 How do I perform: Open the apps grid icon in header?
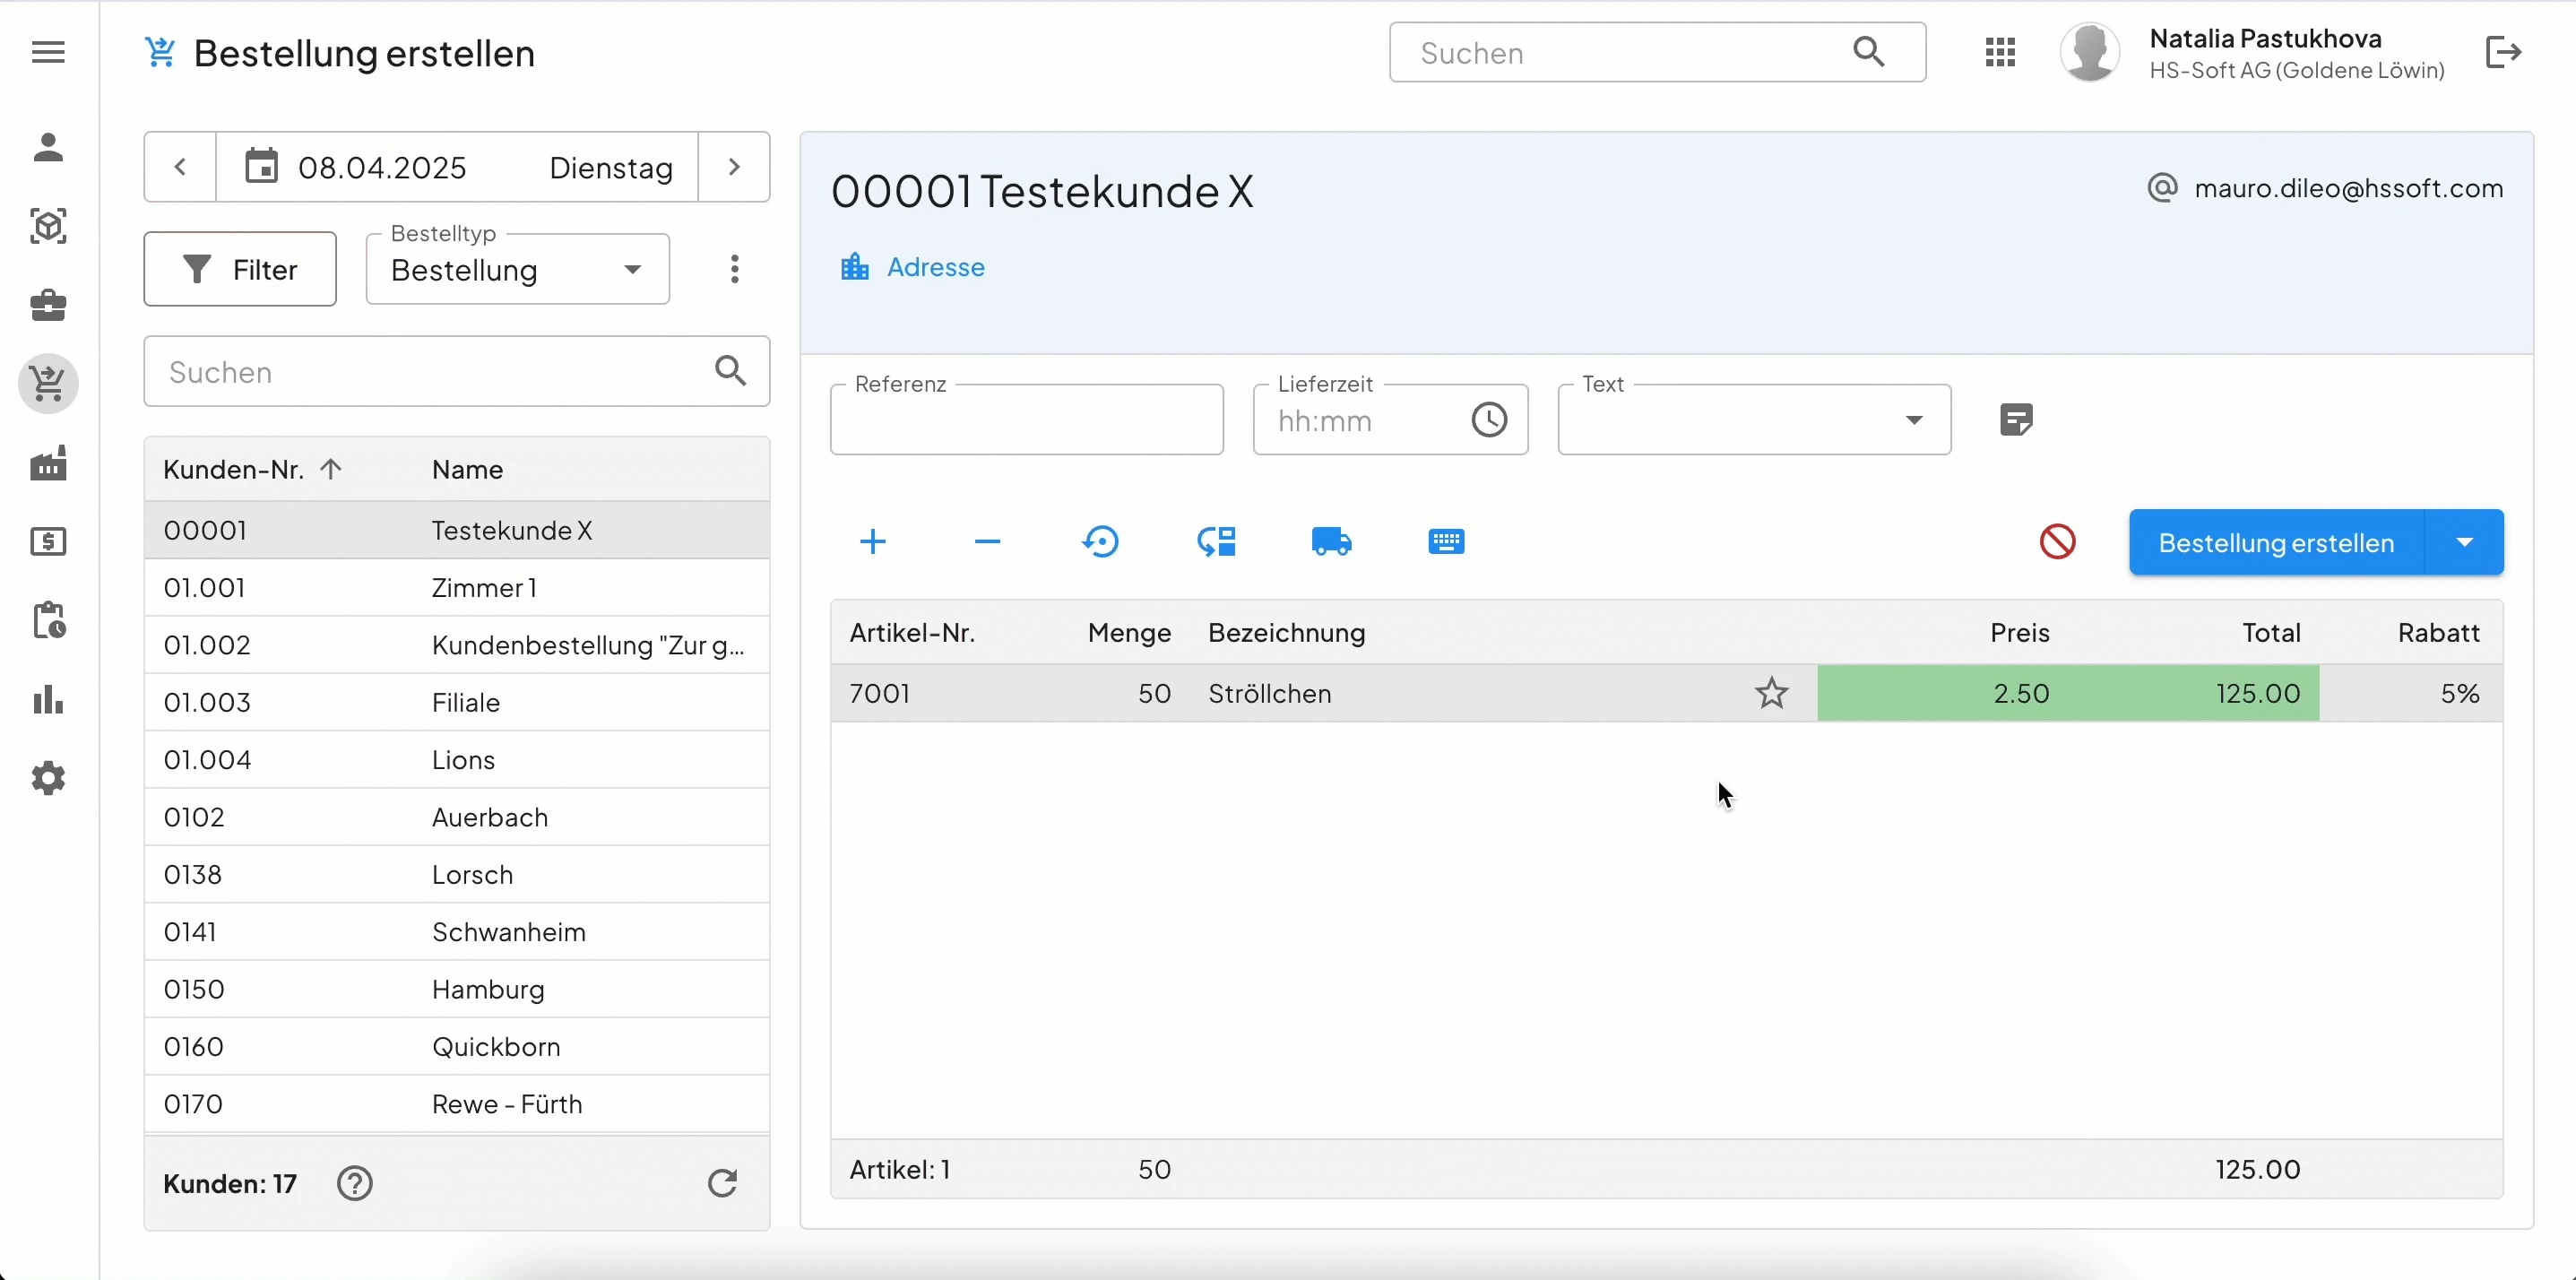coord(2000,52)
